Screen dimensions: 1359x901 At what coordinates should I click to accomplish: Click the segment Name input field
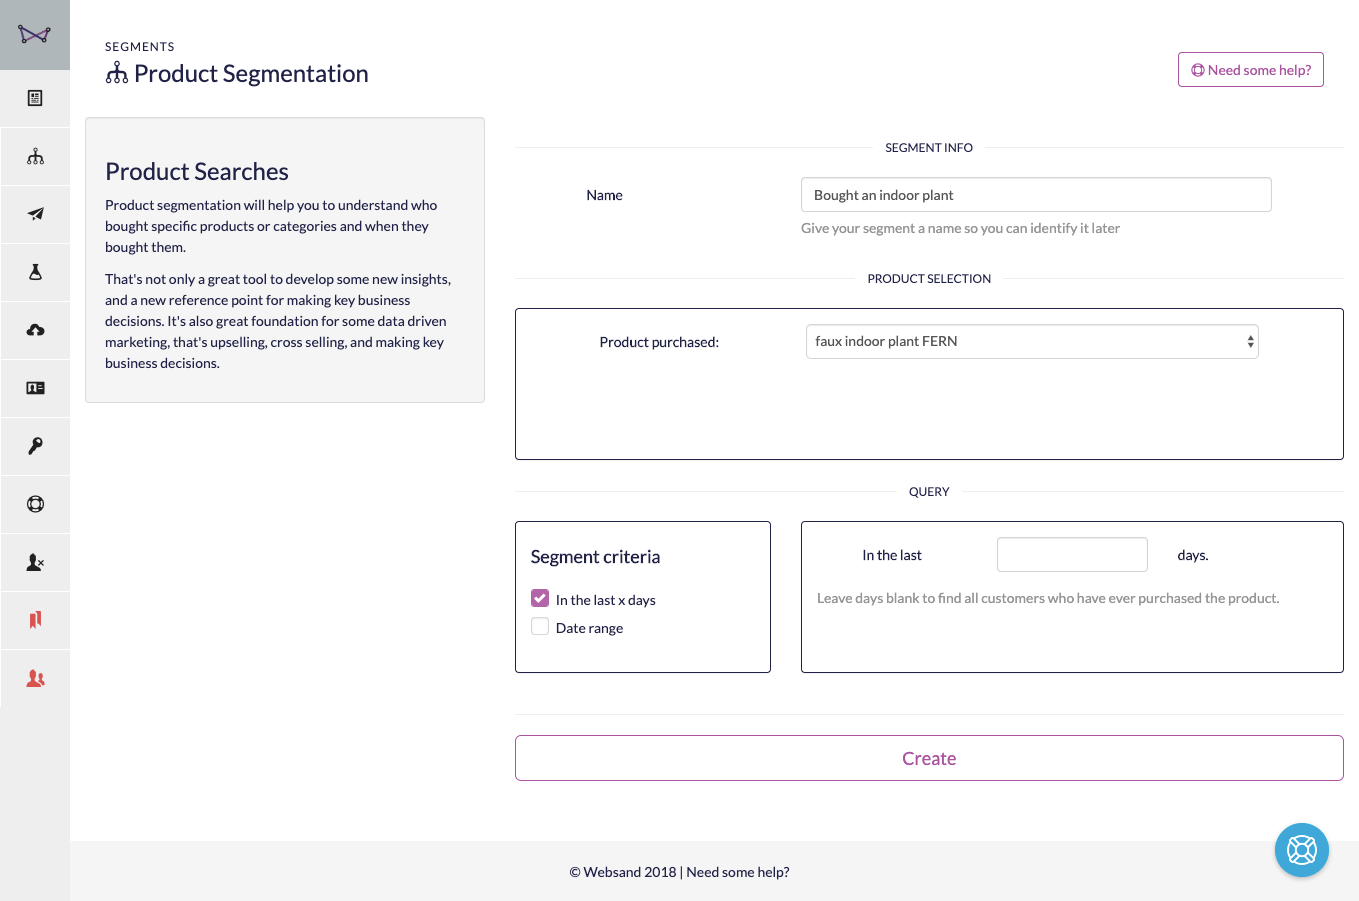click(x=1036, y=195)
